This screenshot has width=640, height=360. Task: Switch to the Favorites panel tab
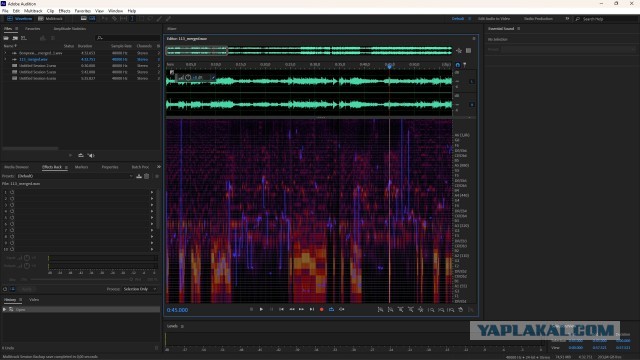pyautogui.click(x=33, y=29)
